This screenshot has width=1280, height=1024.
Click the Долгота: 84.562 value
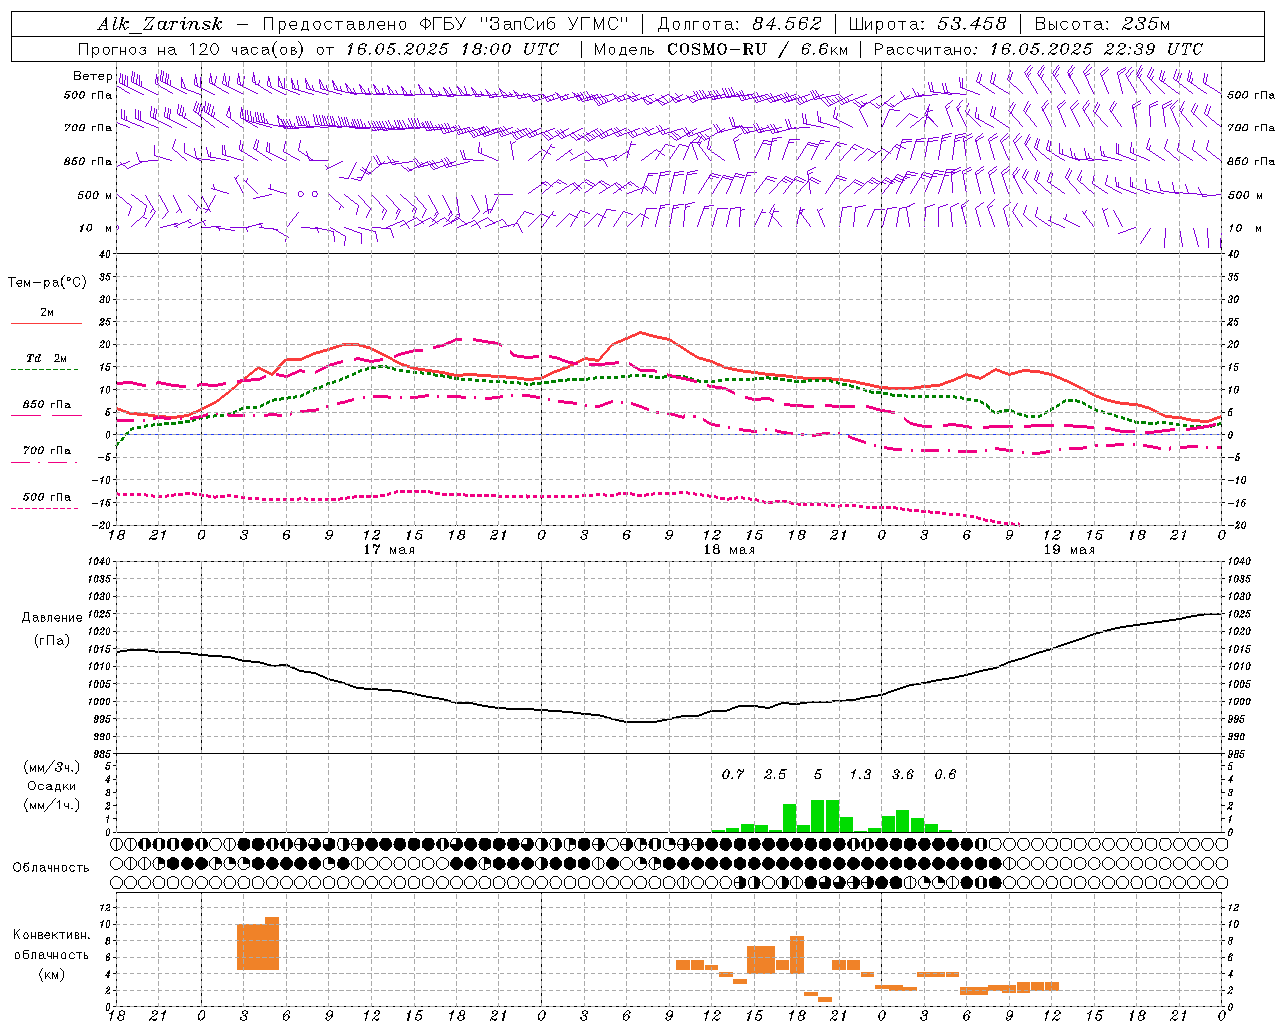click(x=740, y=24)
